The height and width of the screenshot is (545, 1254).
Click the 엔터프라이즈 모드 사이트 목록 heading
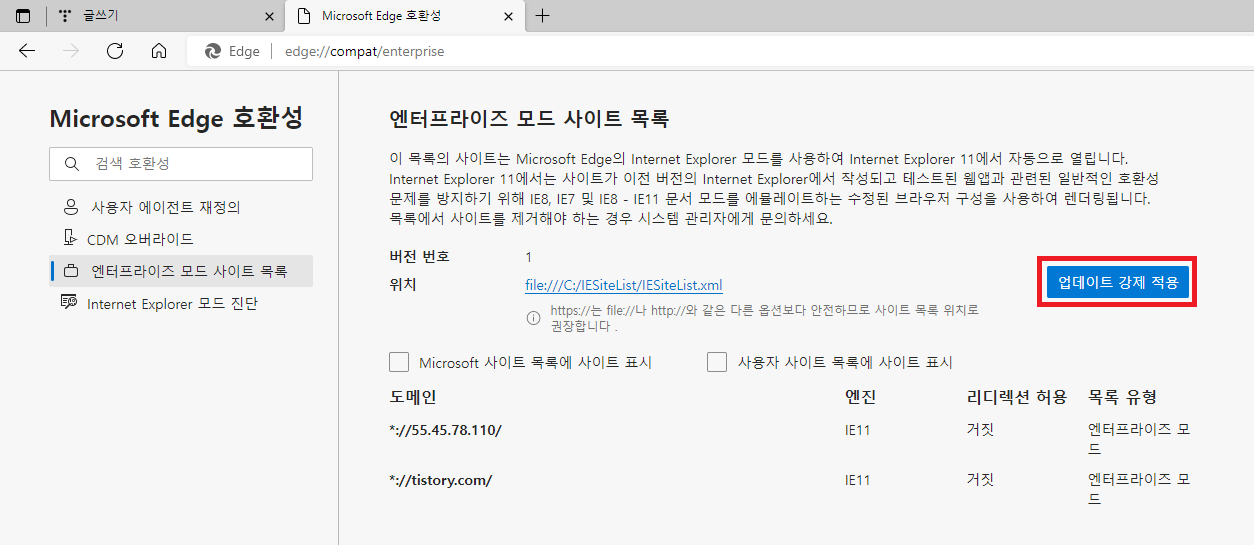tap(528, 119)
